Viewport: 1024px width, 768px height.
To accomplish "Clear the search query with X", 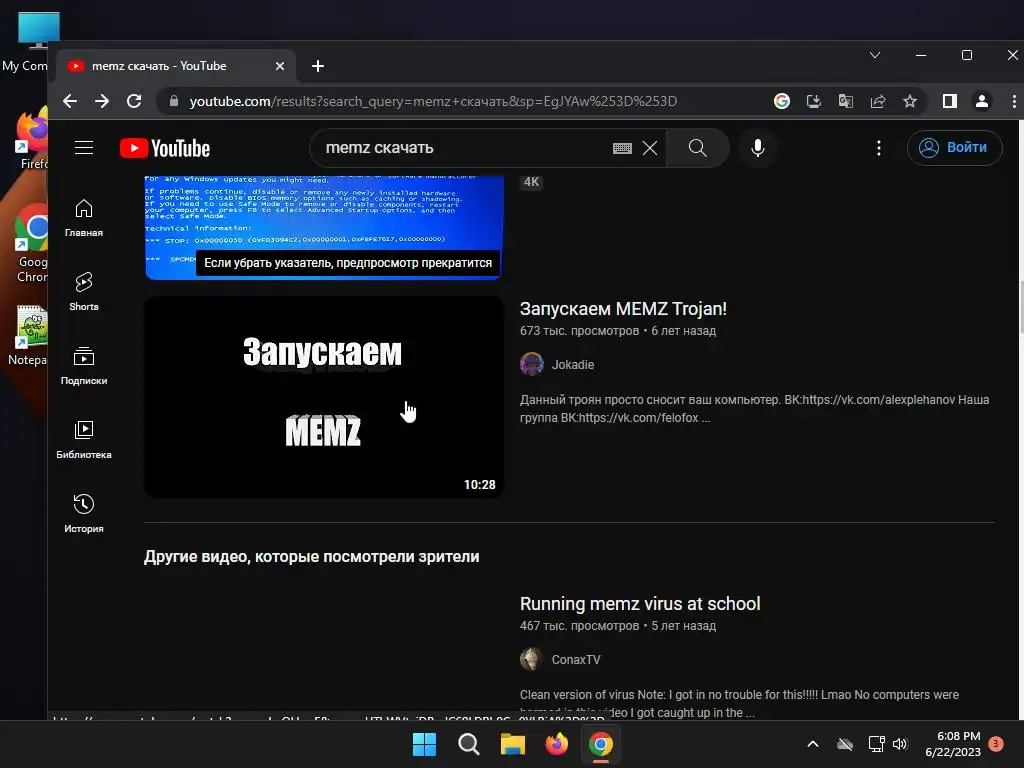I will pyautogui.click(x=650, y=148).
